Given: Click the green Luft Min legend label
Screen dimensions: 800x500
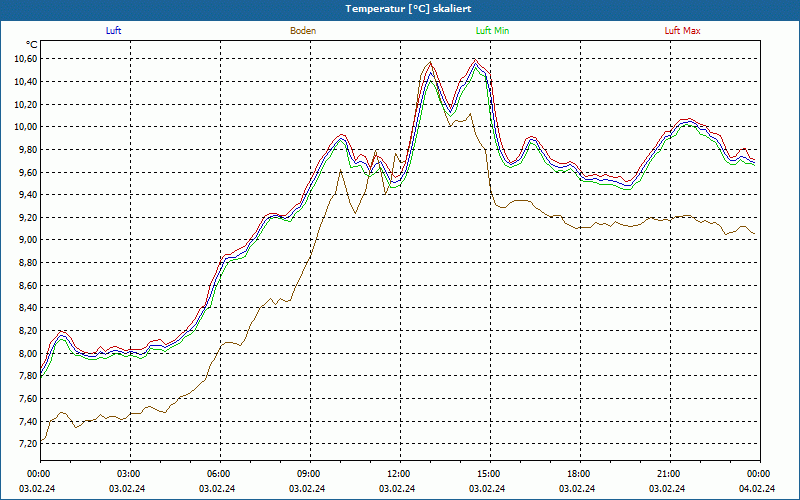Looking at the screenshot, I should [492, 31].
